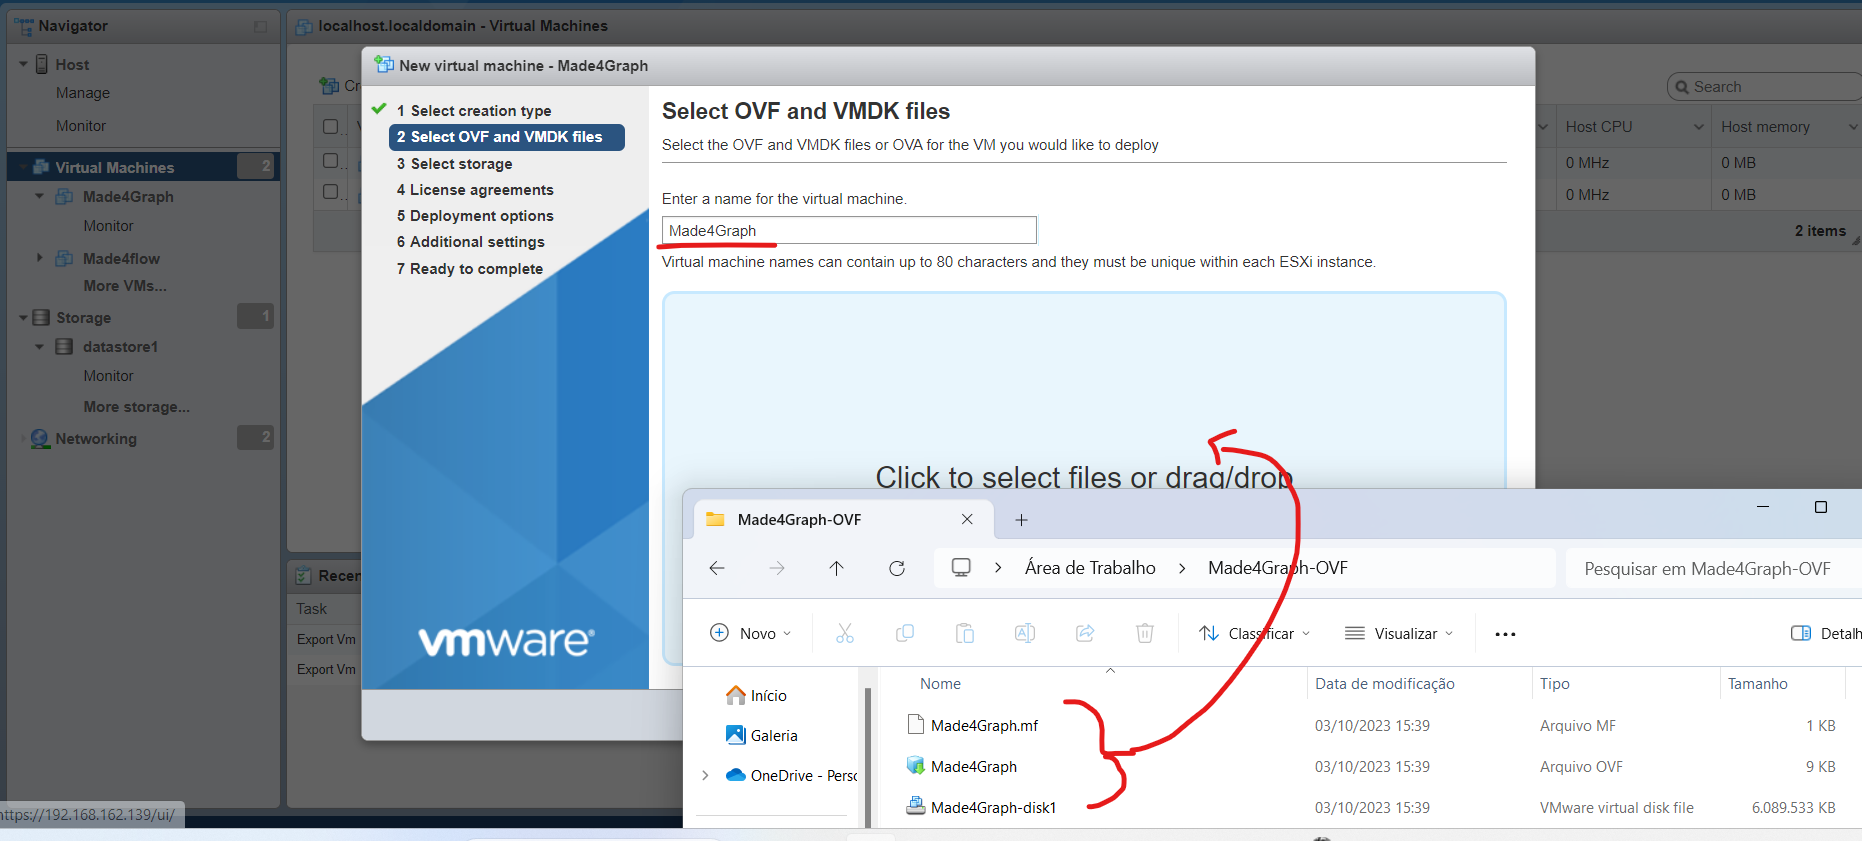Click the back arrow in File Explorer
The width and height of the screenshot is (1862, 841).
(717, 568)
